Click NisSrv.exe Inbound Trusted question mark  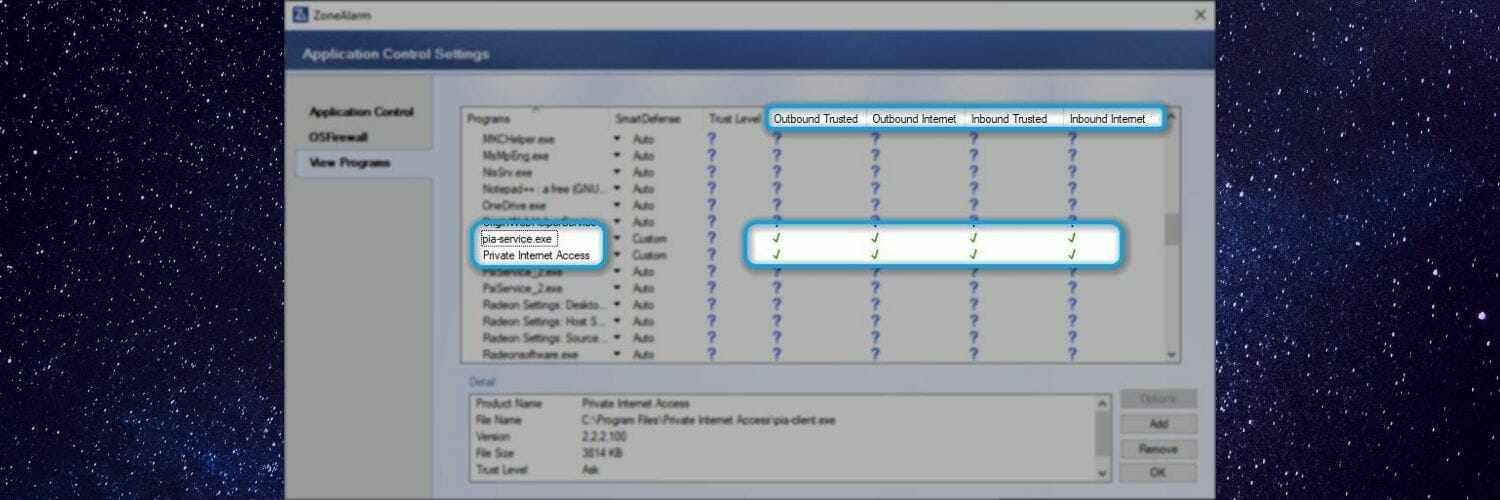click(973, 172)
